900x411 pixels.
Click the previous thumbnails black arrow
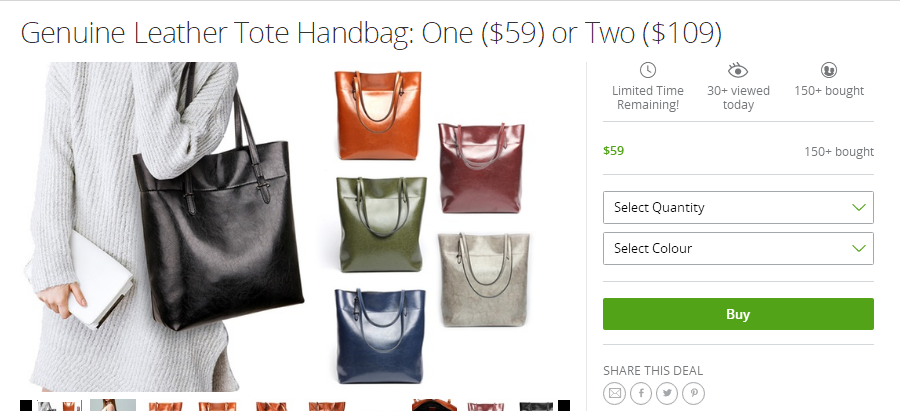coord(26,405)
